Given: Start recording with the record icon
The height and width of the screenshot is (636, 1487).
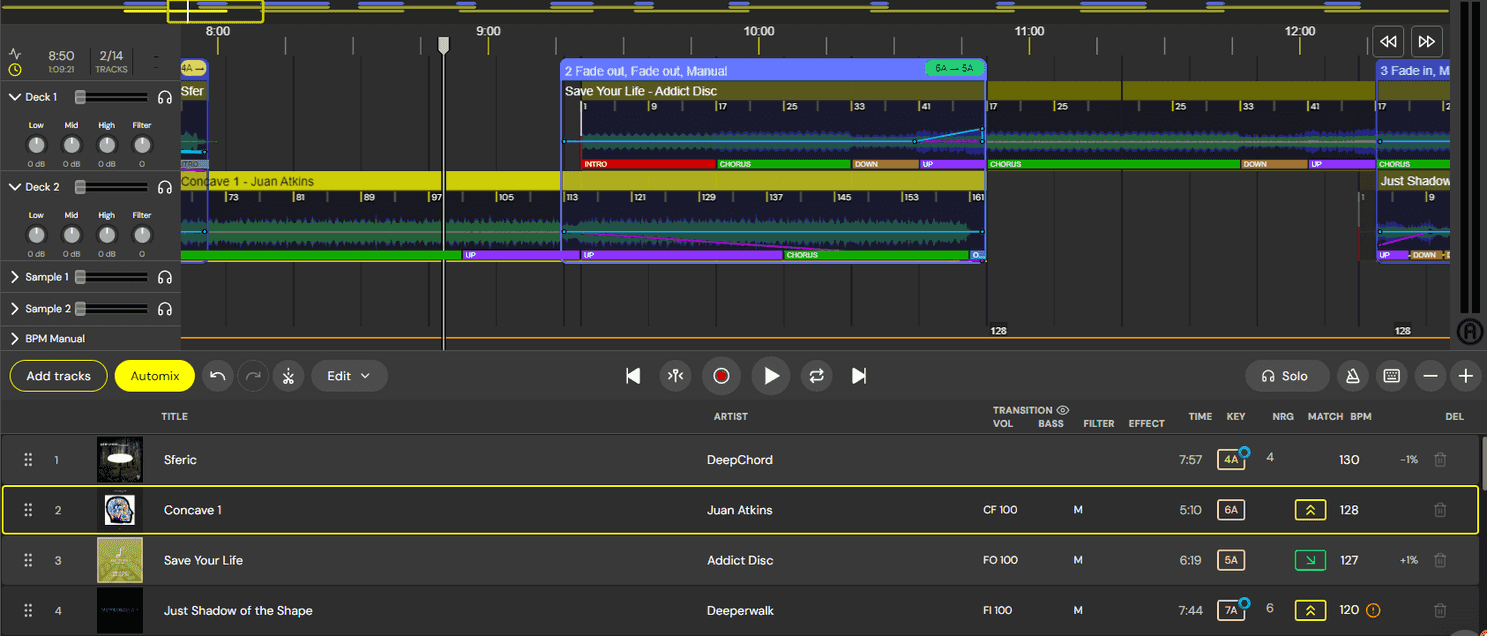Looking at the screenshot, I should click(722, 376).
